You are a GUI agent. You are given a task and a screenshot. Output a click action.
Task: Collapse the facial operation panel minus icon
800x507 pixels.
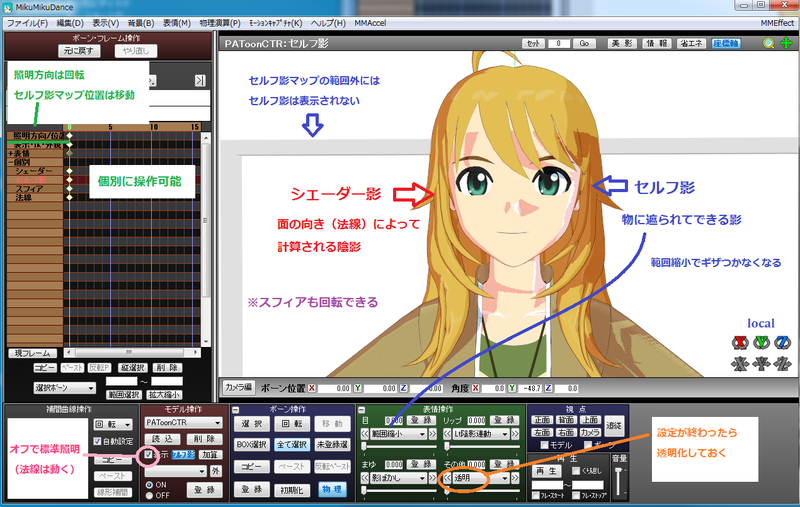pyautogui.click(x=361, y=410)
